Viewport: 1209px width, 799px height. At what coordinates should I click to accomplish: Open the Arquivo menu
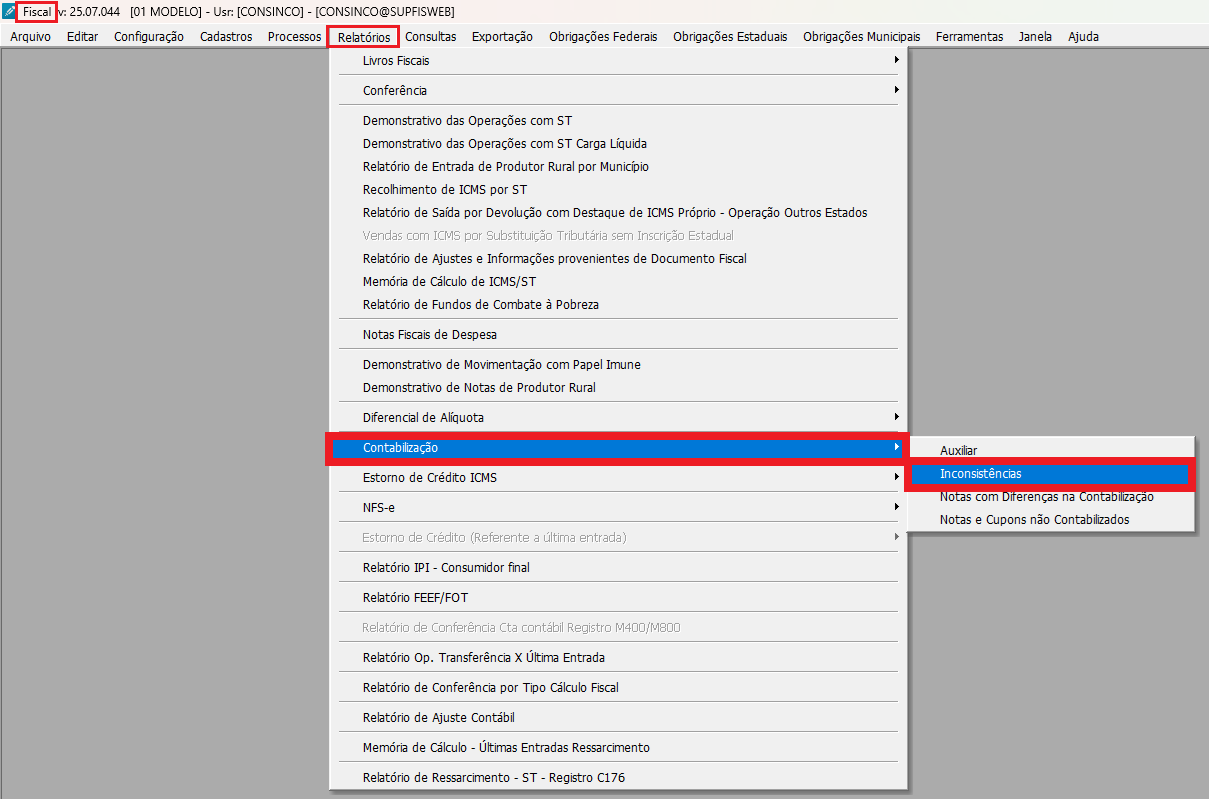[x=31, y=37]
